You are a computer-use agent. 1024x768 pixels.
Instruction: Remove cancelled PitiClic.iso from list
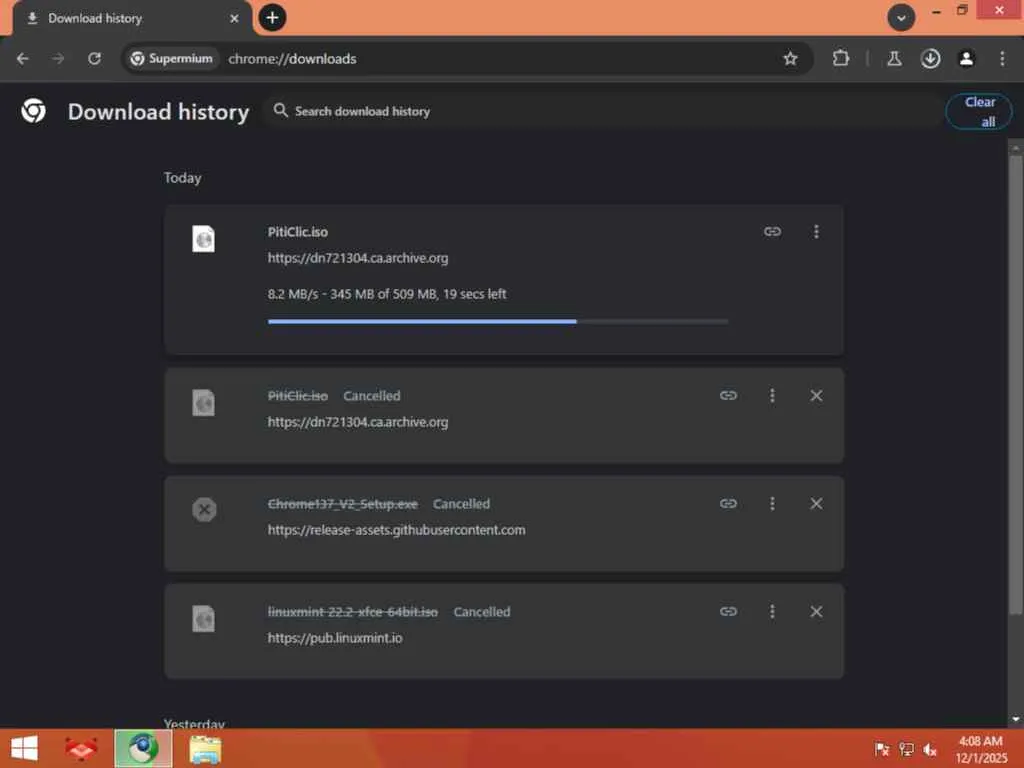tap(816, 396)
